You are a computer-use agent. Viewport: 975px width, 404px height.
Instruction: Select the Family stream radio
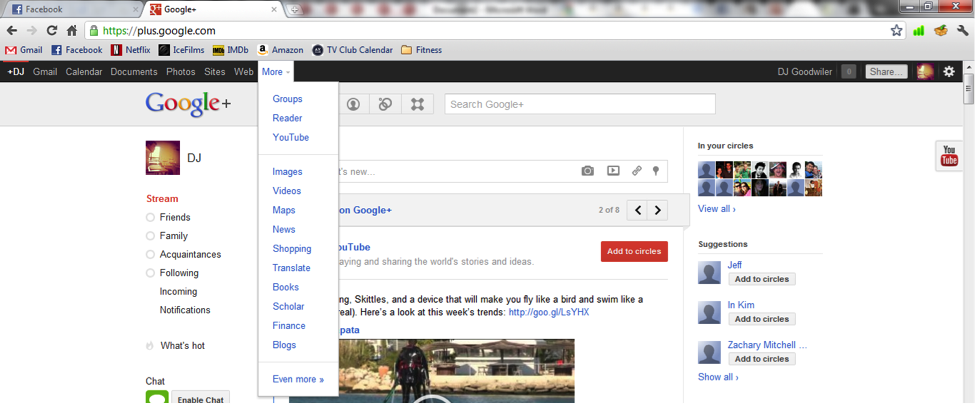point(150,236)
